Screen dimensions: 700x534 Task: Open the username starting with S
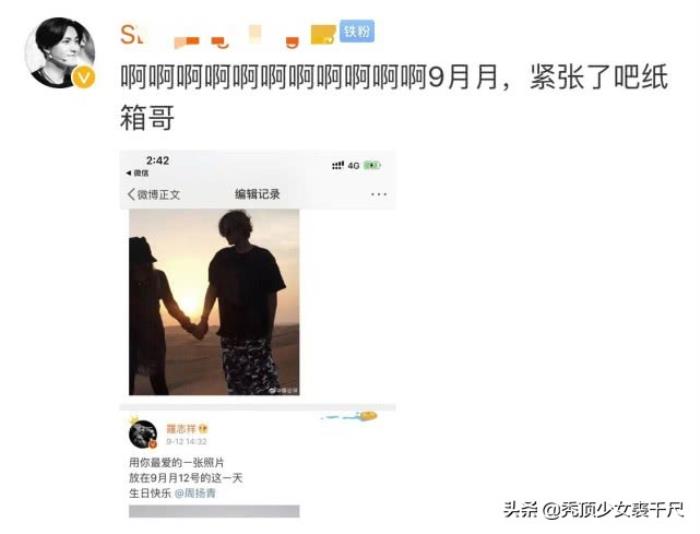coord(131,34)
